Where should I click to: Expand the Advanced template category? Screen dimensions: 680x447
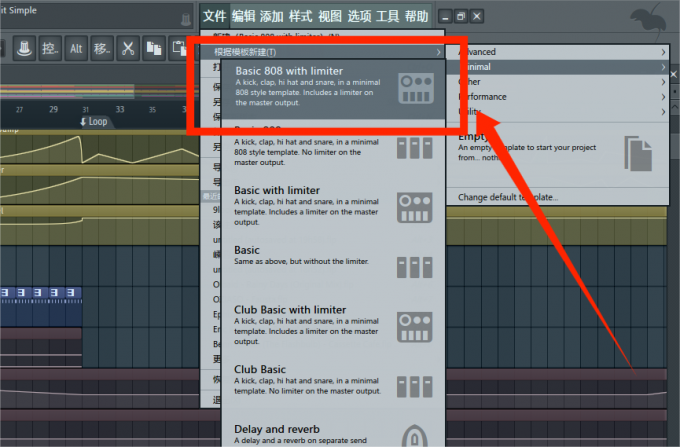point(558,52)
